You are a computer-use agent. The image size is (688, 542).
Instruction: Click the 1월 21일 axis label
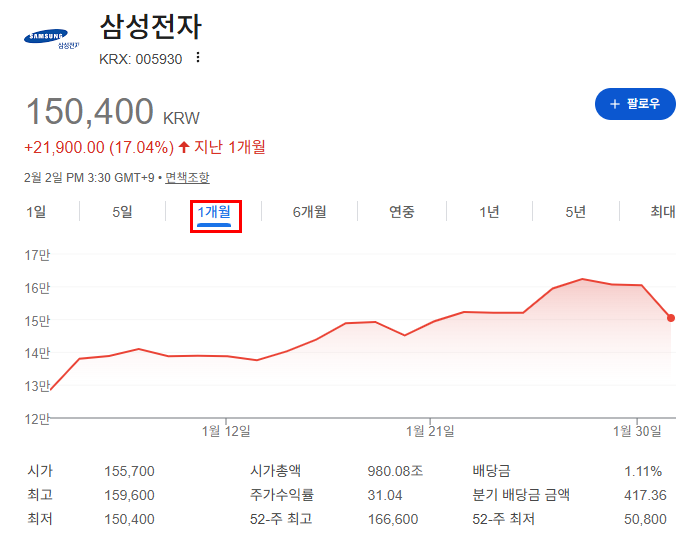click(430, 431)
